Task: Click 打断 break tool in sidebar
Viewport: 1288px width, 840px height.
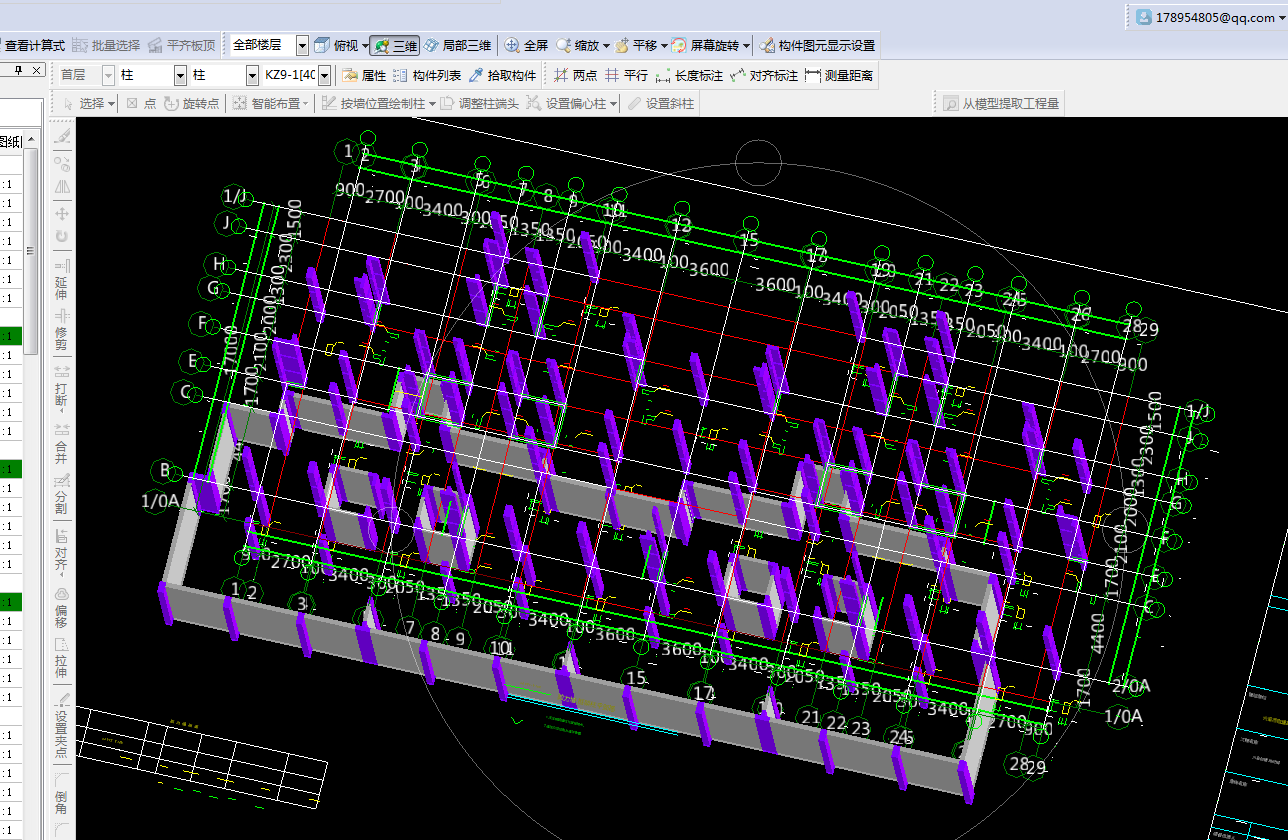Action: pyautogui.click(x=61, y=388)
